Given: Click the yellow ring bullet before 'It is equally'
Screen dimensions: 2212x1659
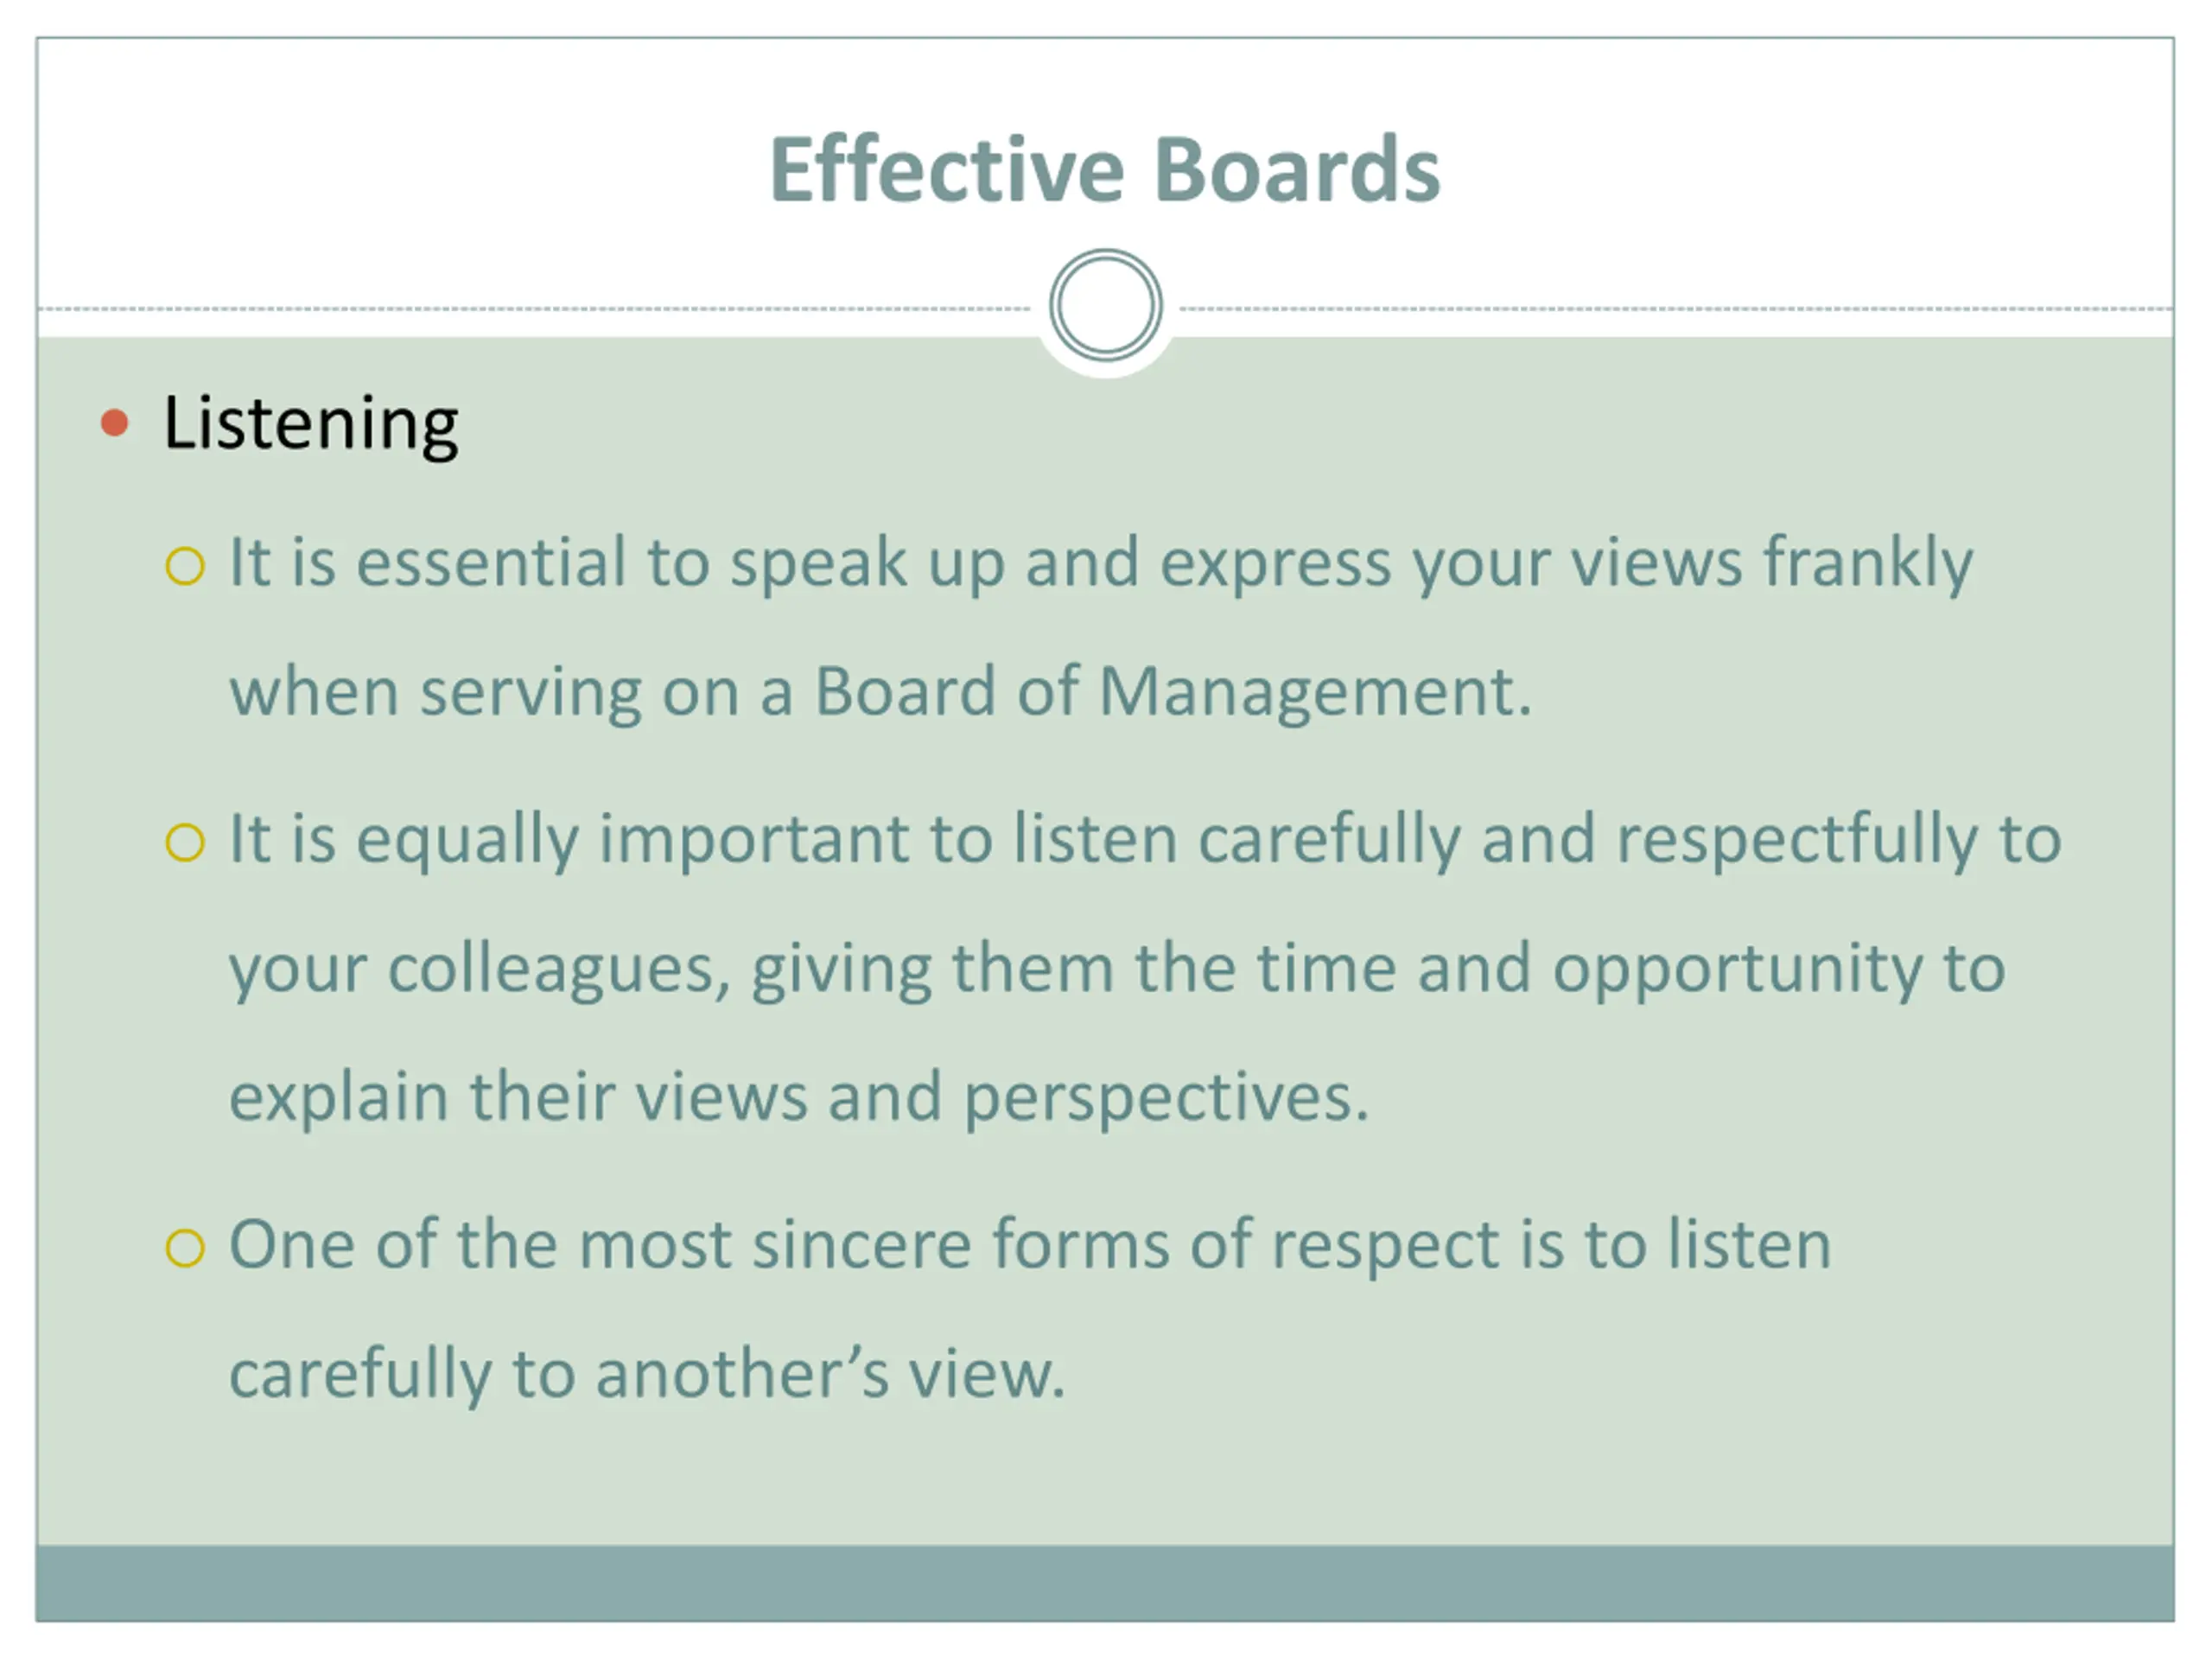Looking at the screenshot, I should (x=185, y=842).
